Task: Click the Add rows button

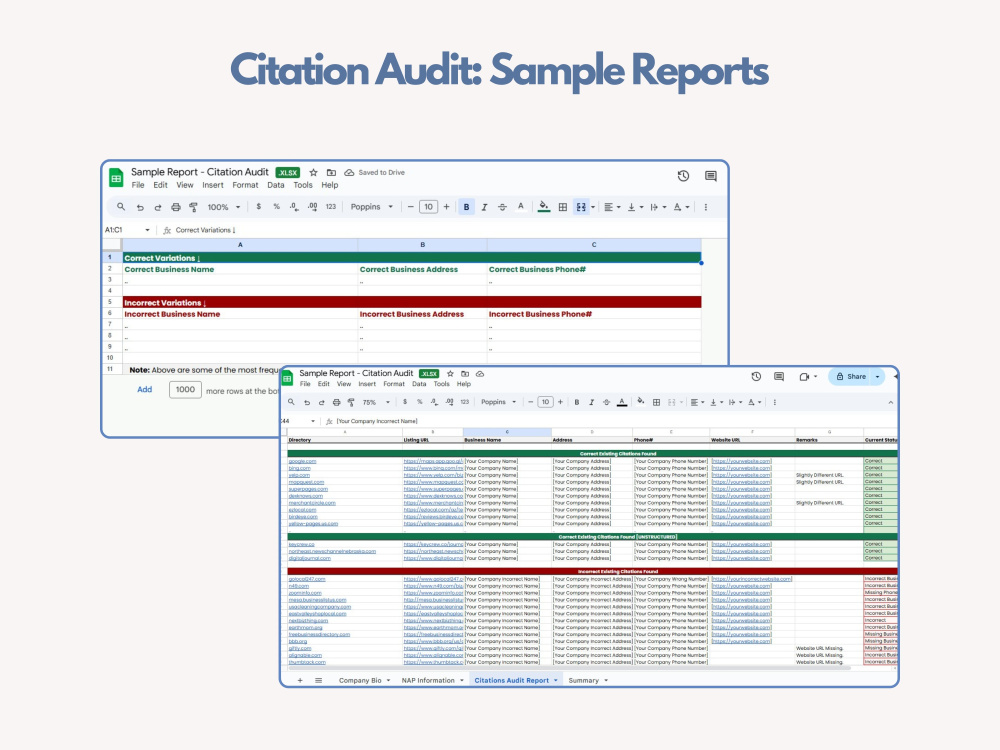Action: (x=145, y=389)
